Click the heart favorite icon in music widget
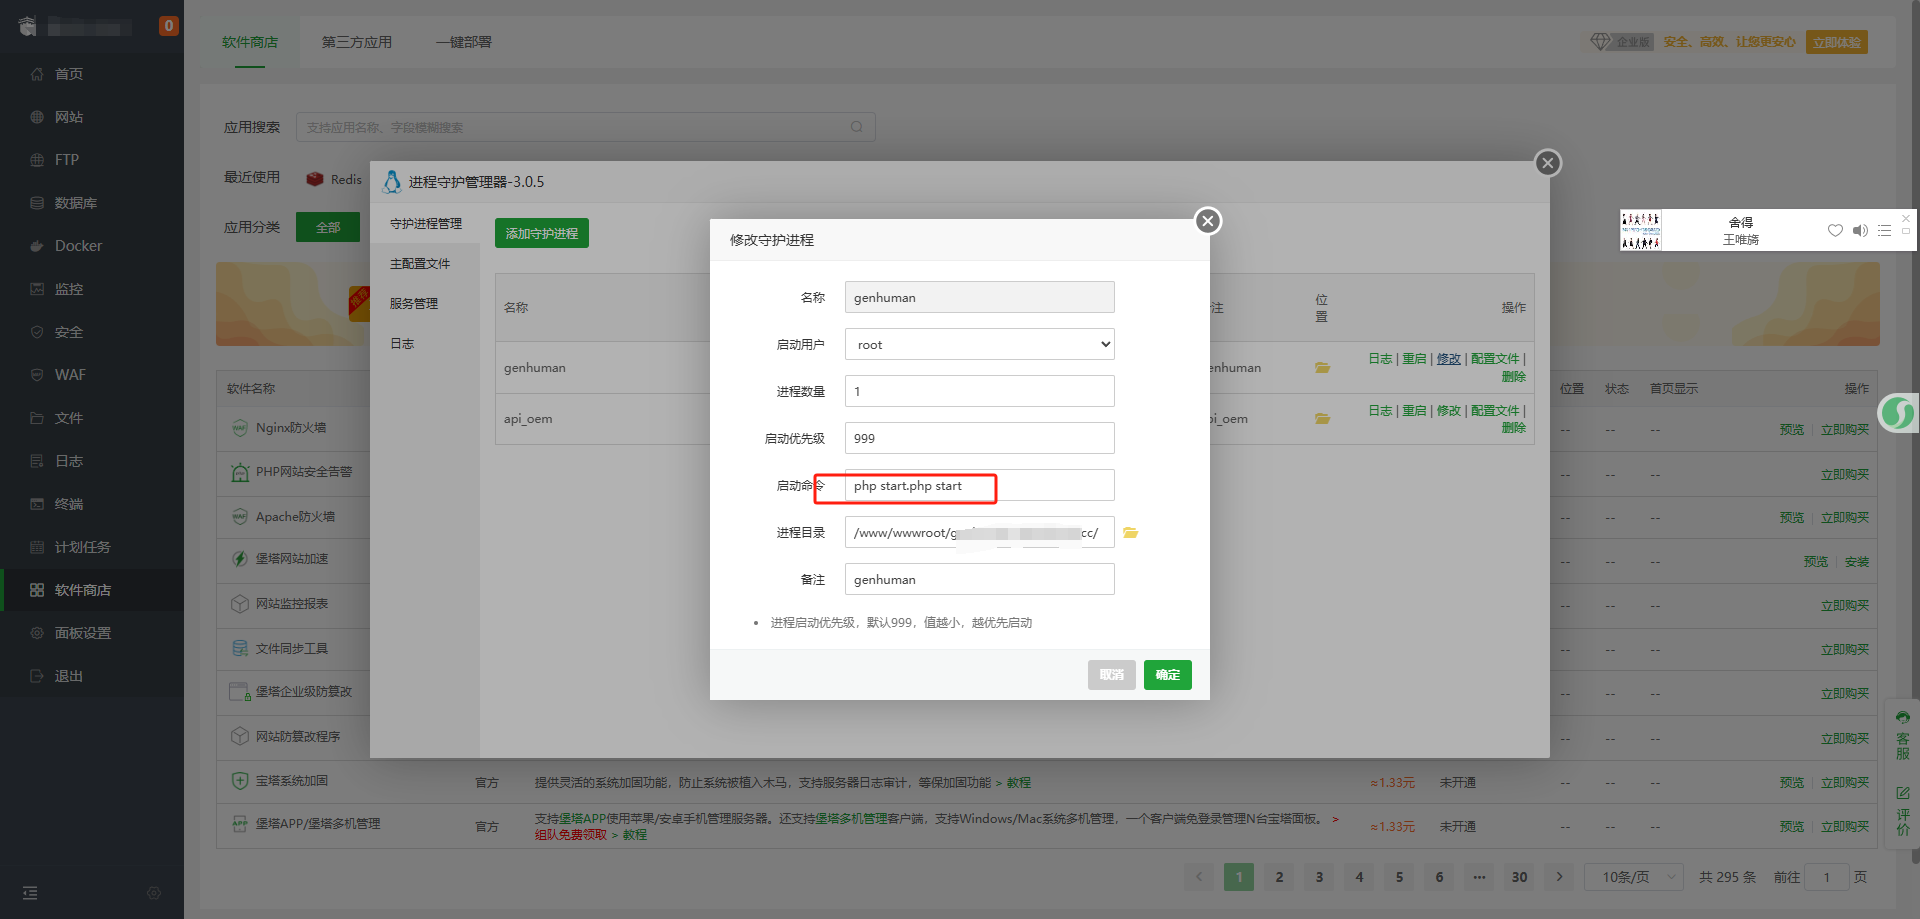This screenshot has height=919, width=1920. click(x=1835, y=230)
